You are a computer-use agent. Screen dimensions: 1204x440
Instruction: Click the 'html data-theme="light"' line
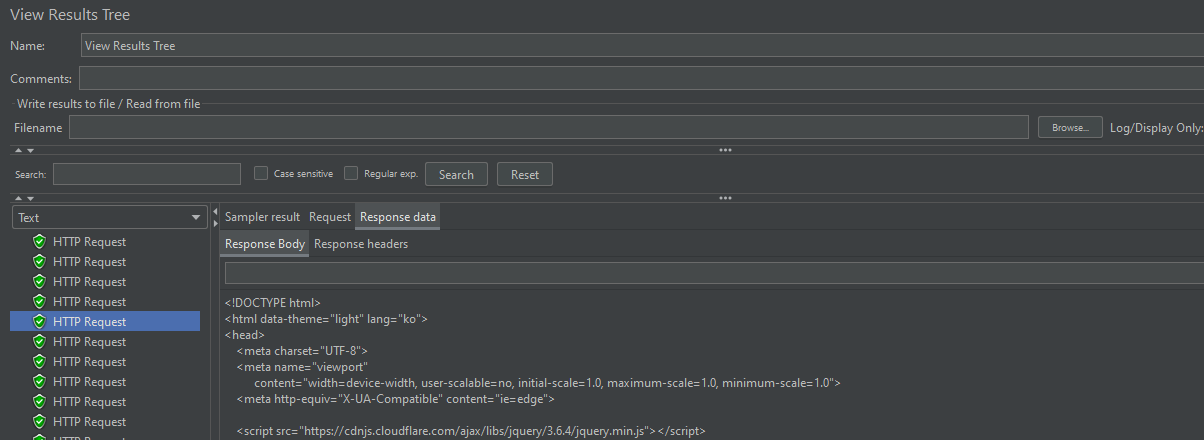[x=326, y=319]
